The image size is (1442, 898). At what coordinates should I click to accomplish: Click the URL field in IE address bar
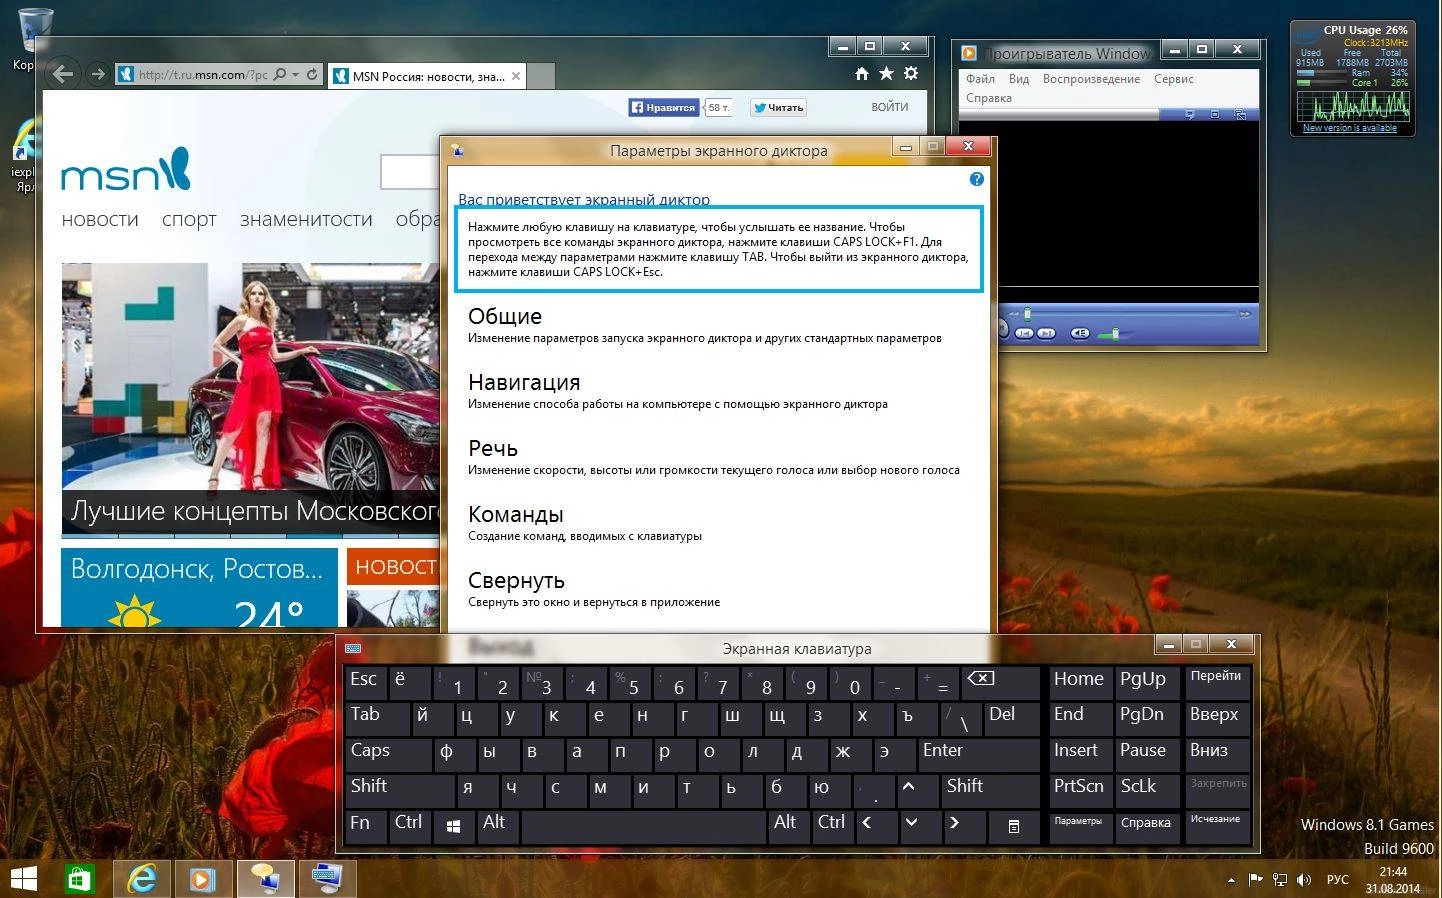[x=203, y=74]
